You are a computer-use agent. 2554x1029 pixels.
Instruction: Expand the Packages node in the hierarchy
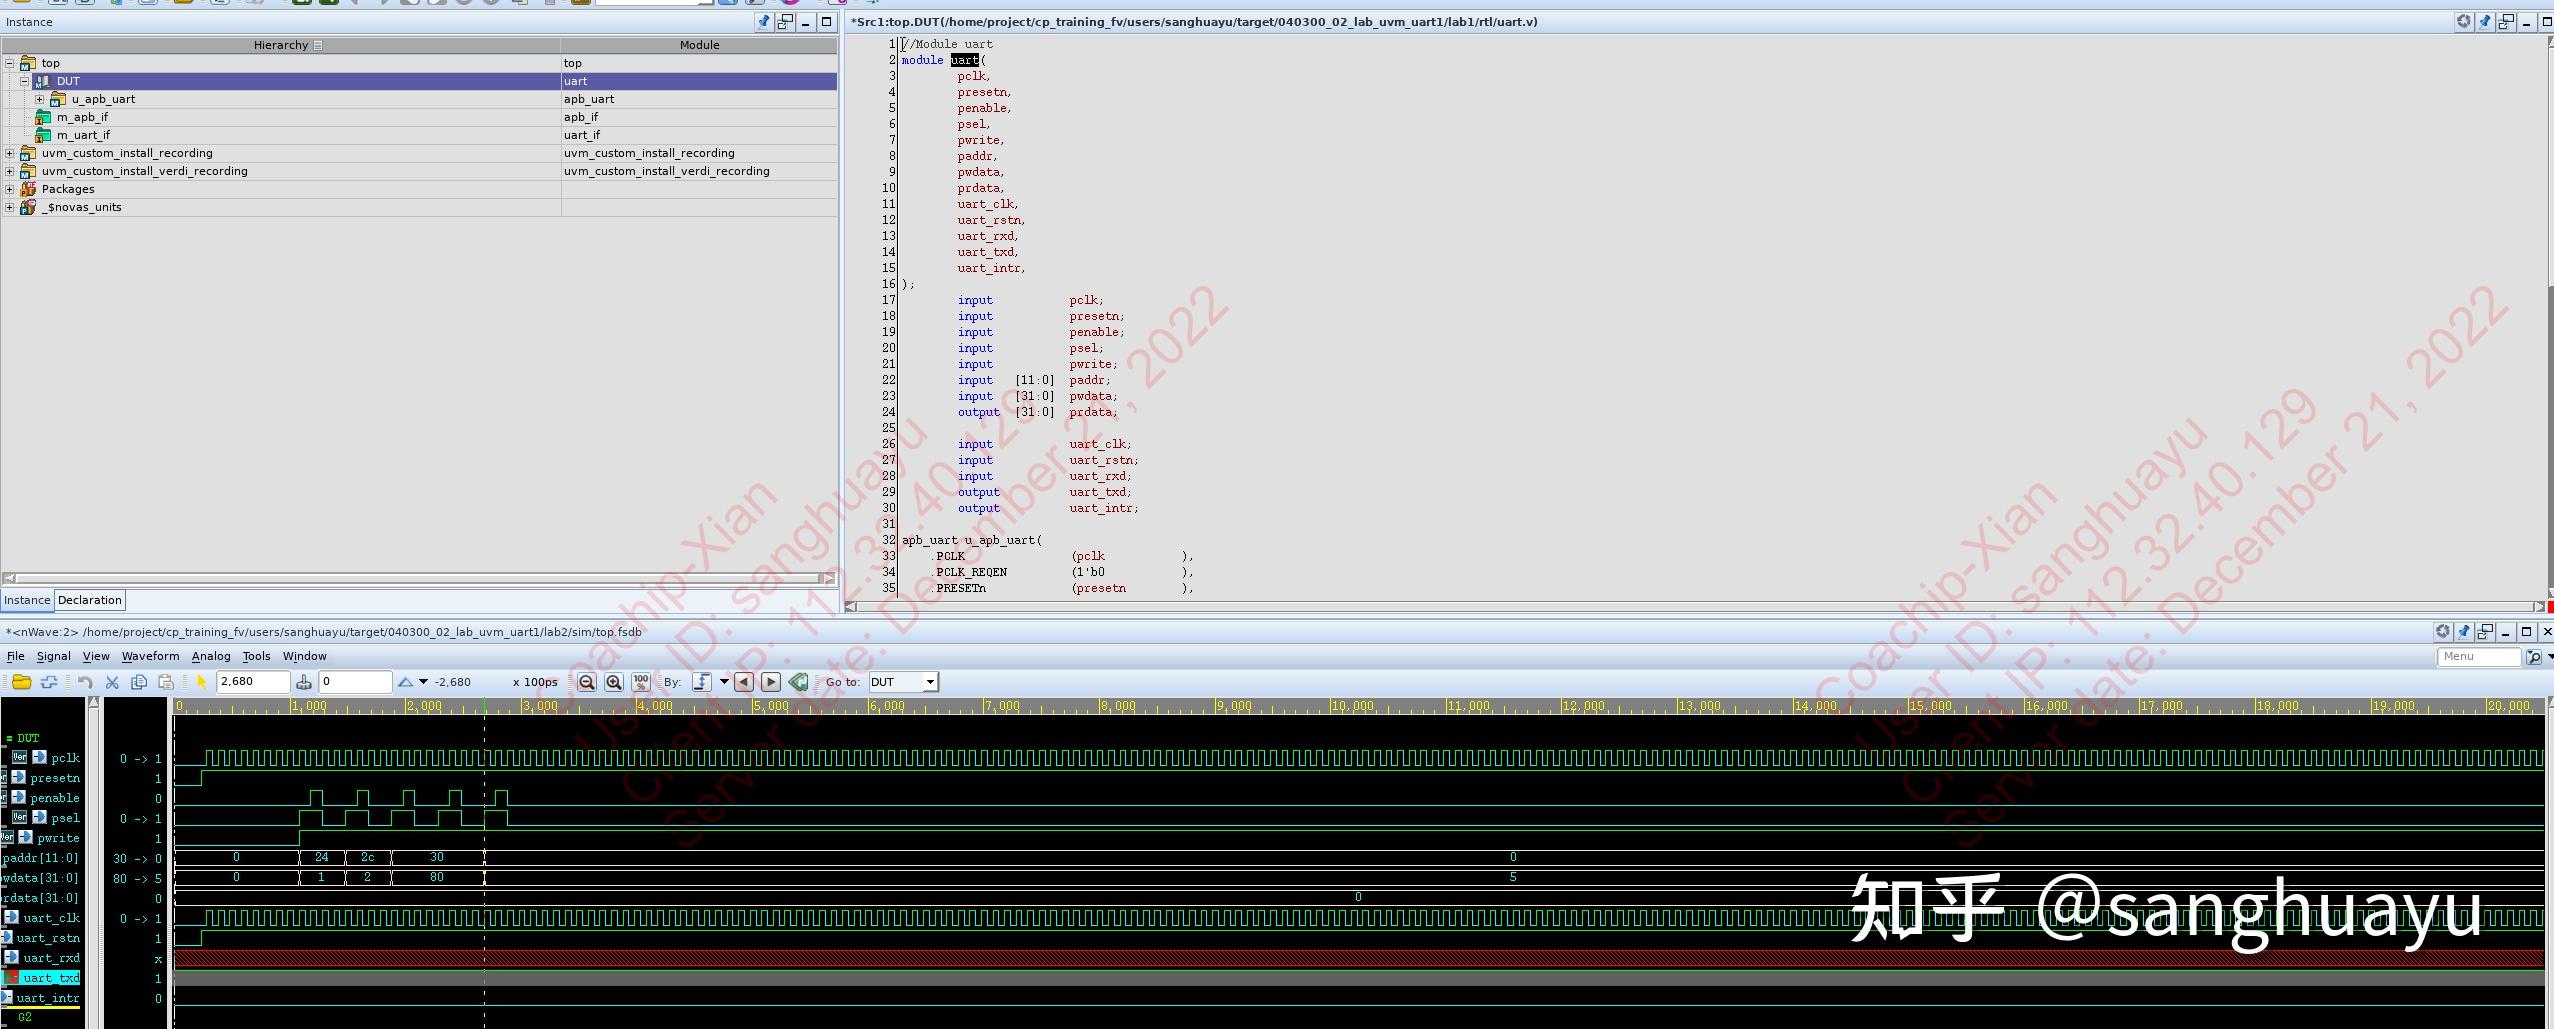click(x=10, y=189)
